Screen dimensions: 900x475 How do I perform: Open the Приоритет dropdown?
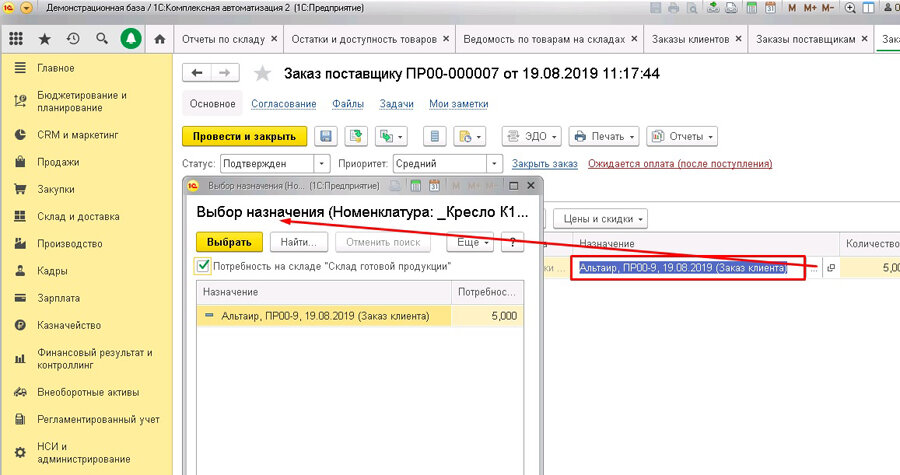pyautogui.click(x=494, y=163)
